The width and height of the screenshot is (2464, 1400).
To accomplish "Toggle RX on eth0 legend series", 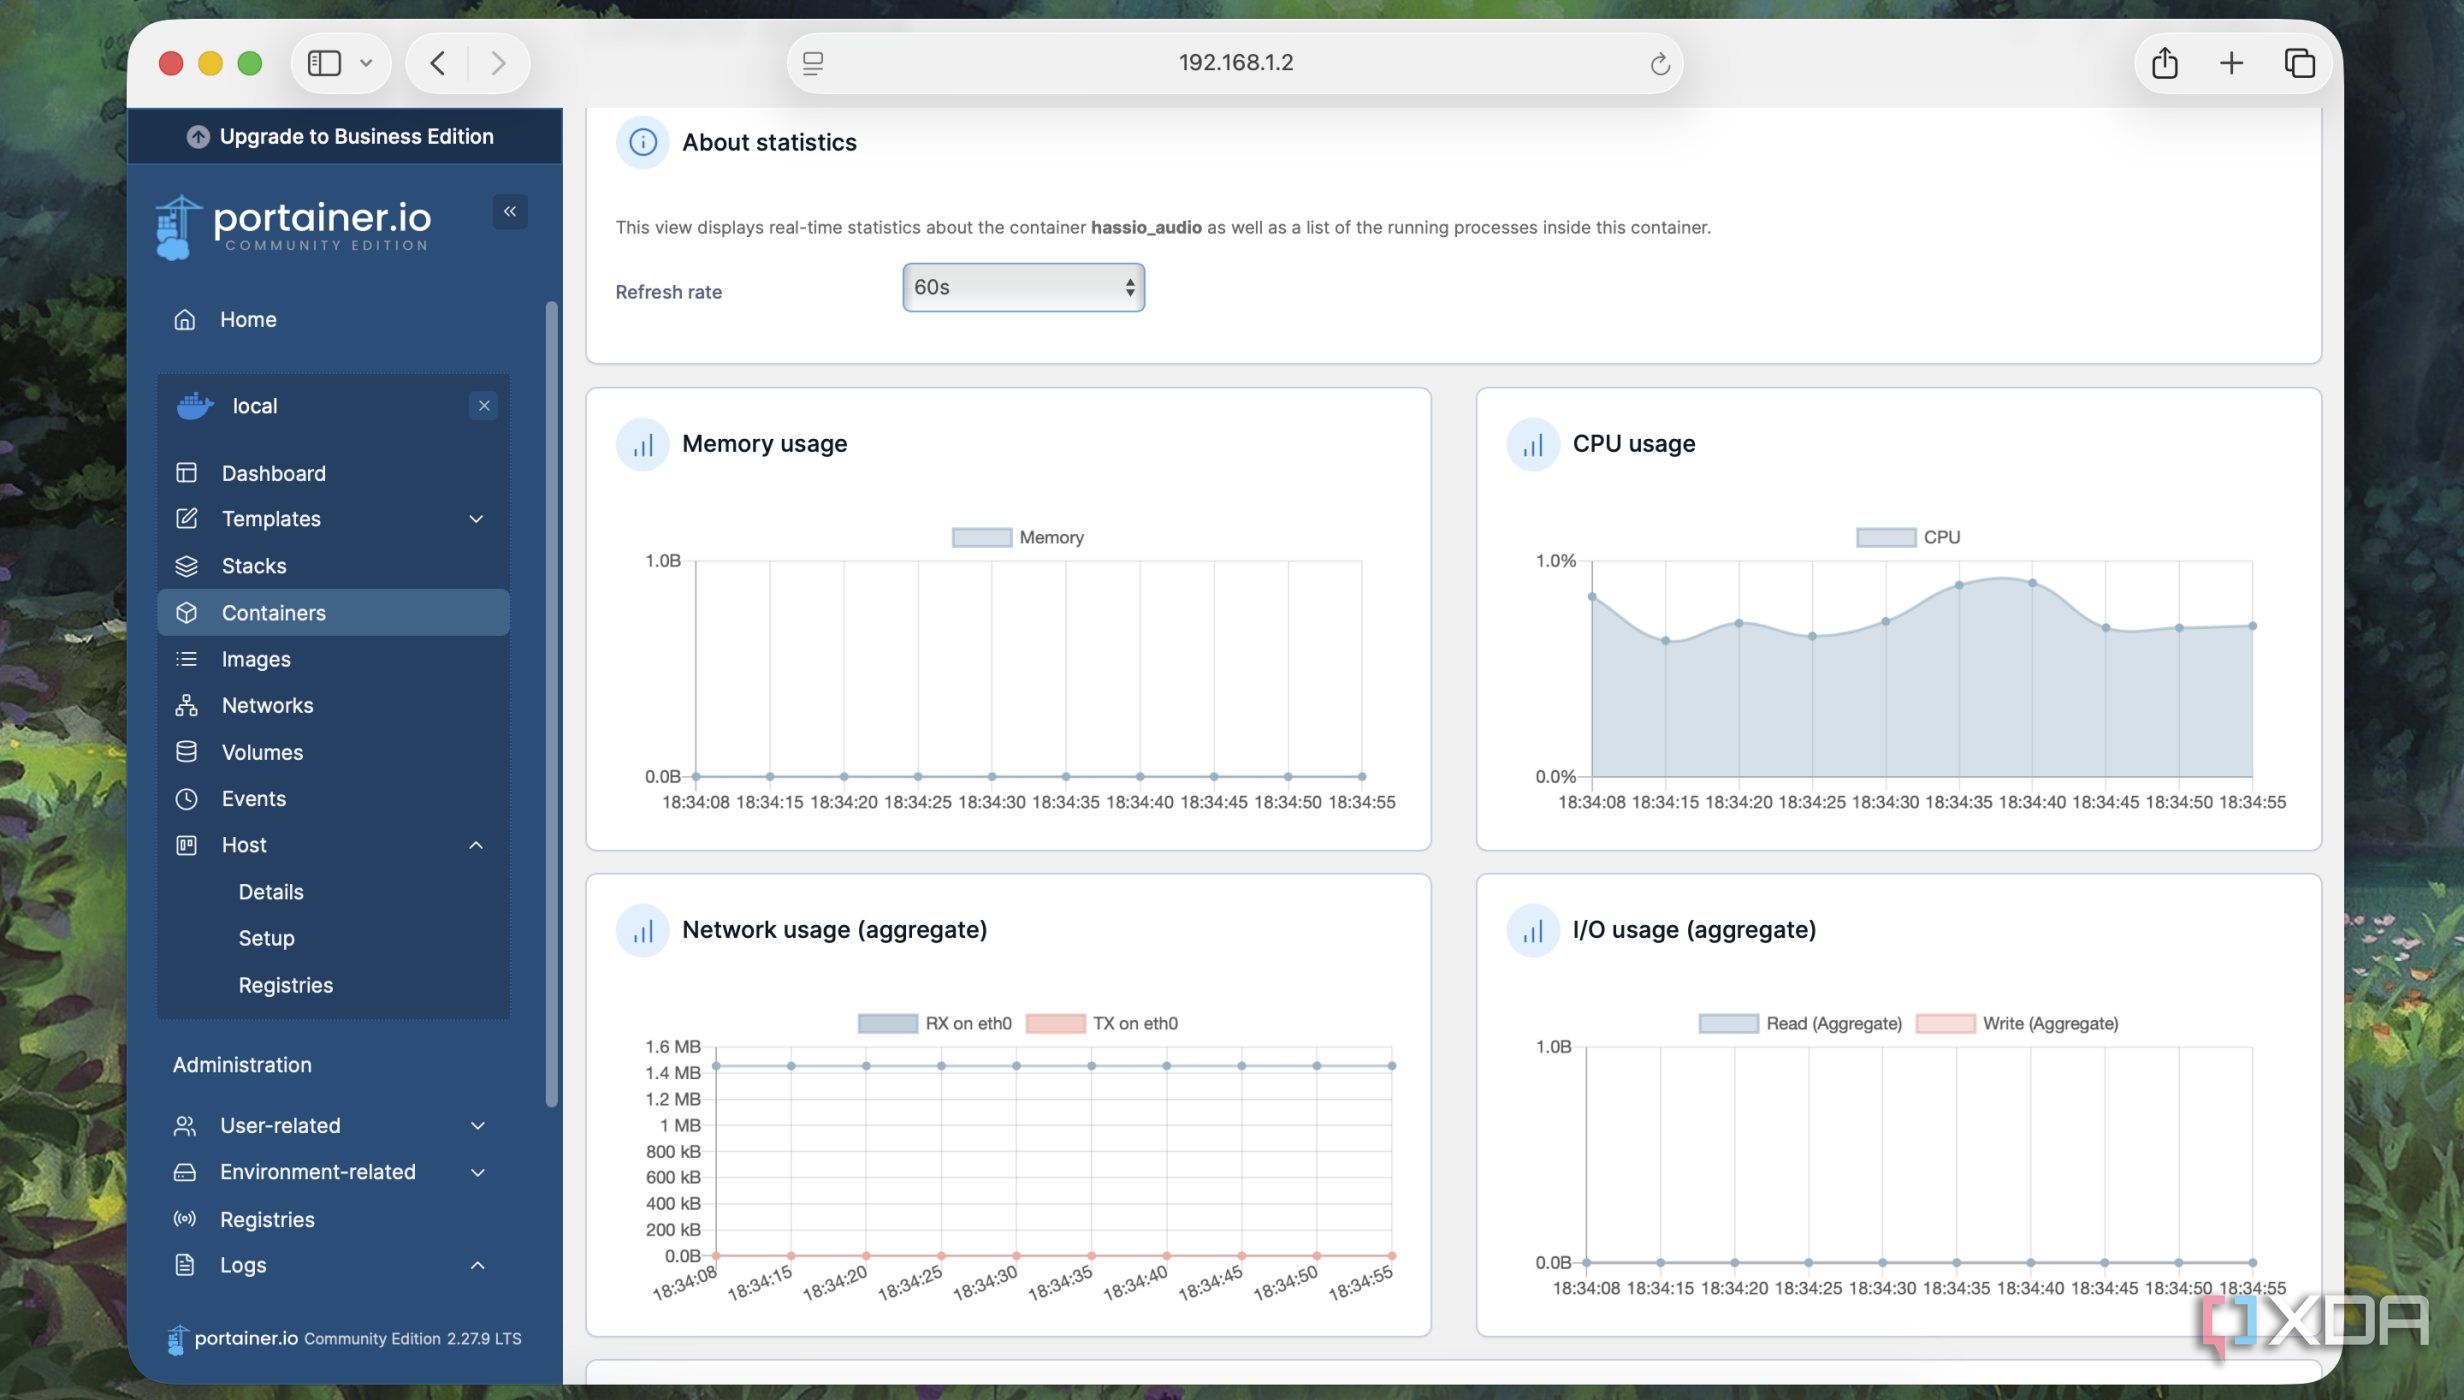I will click(x=935, y=1023).
